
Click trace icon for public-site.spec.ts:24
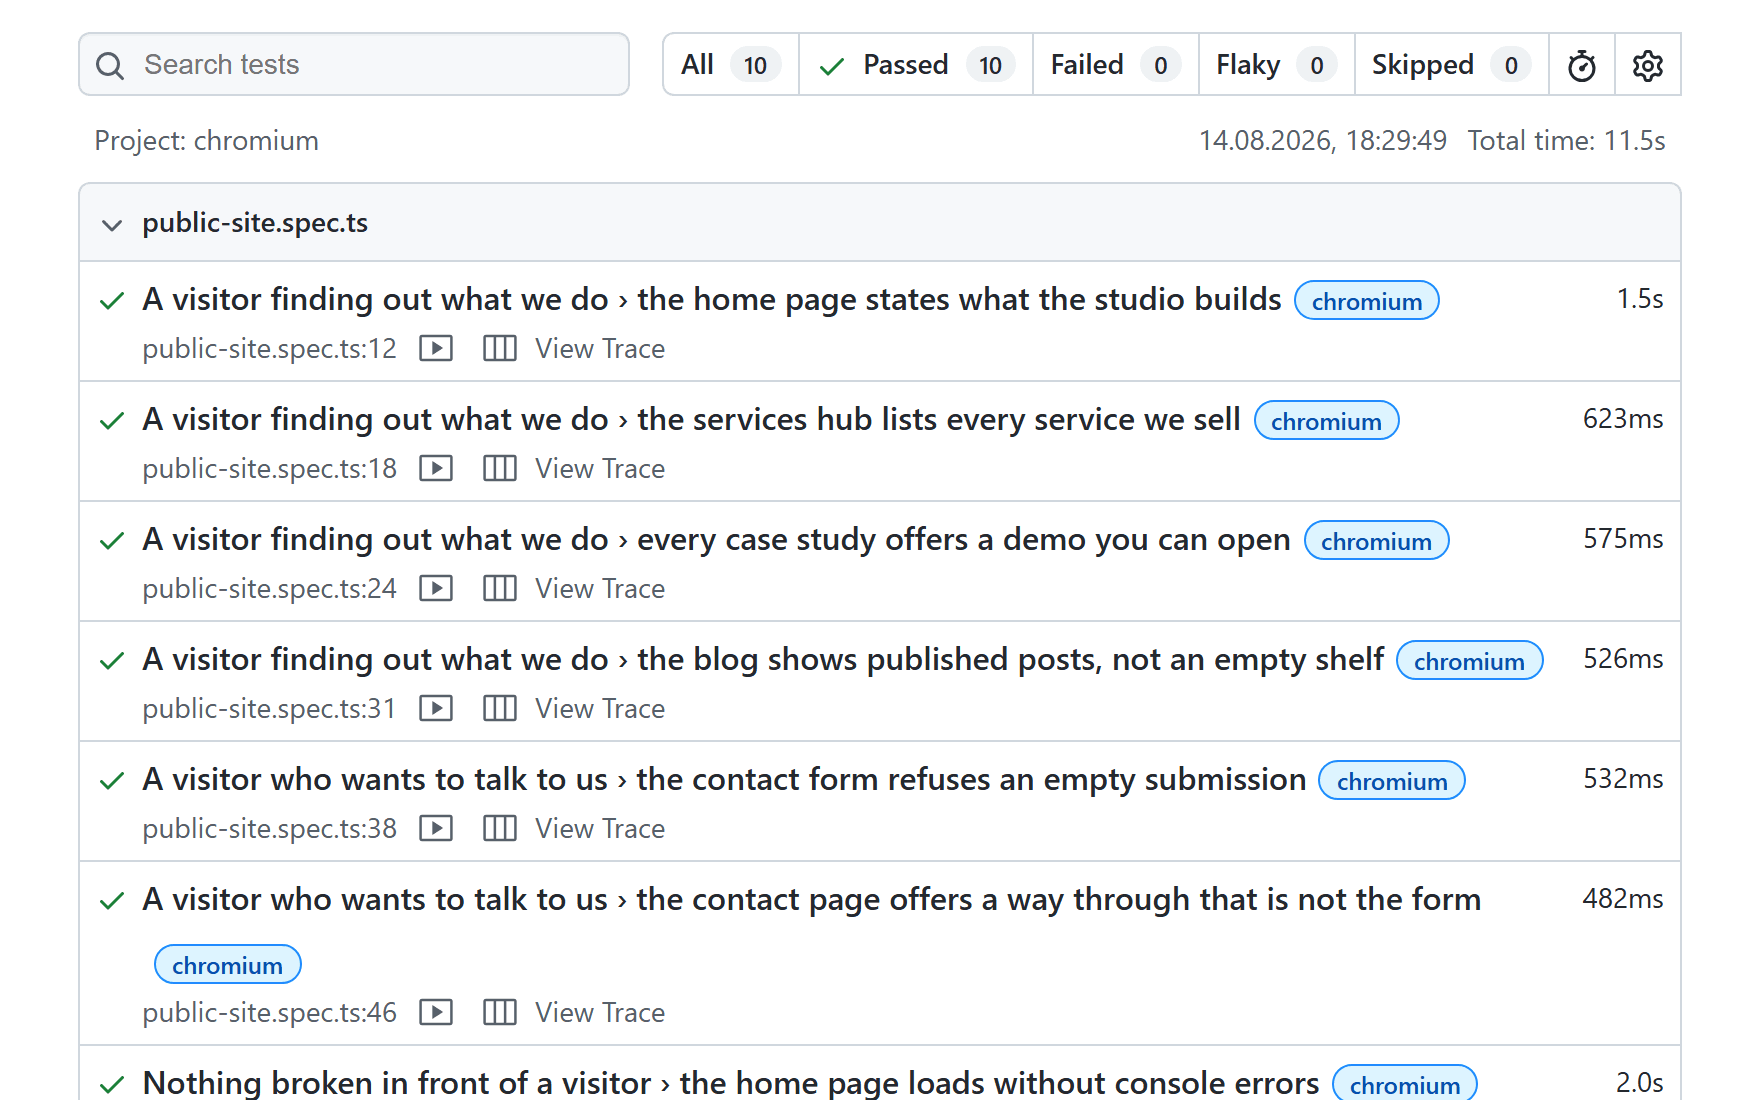point(500,589)
